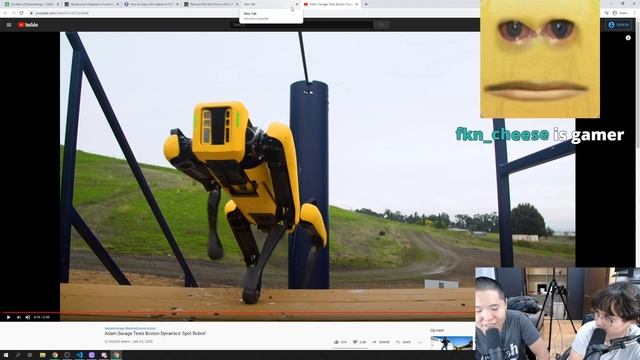The image size is (640, 360).
Task: Open Windows taskbar search
Action: click(18, 355)
